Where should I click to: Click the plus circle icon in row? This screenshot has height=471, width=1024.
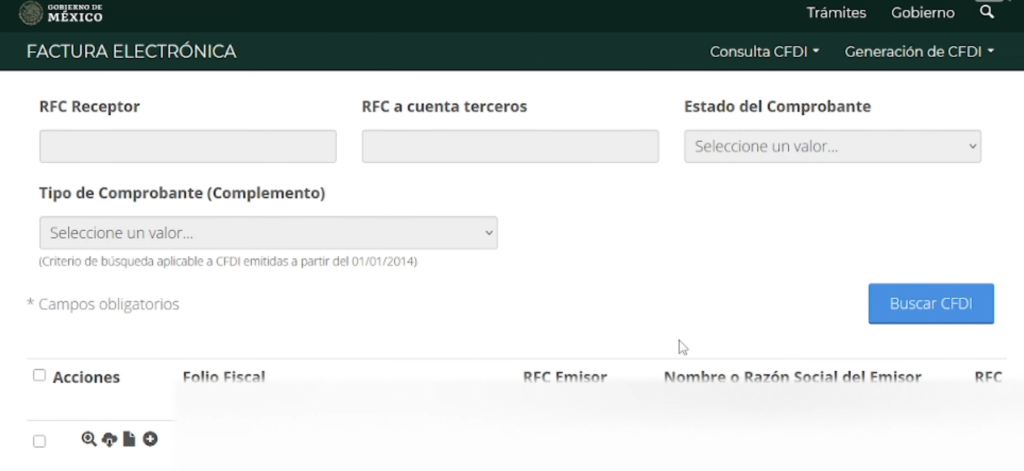[150, 439]
